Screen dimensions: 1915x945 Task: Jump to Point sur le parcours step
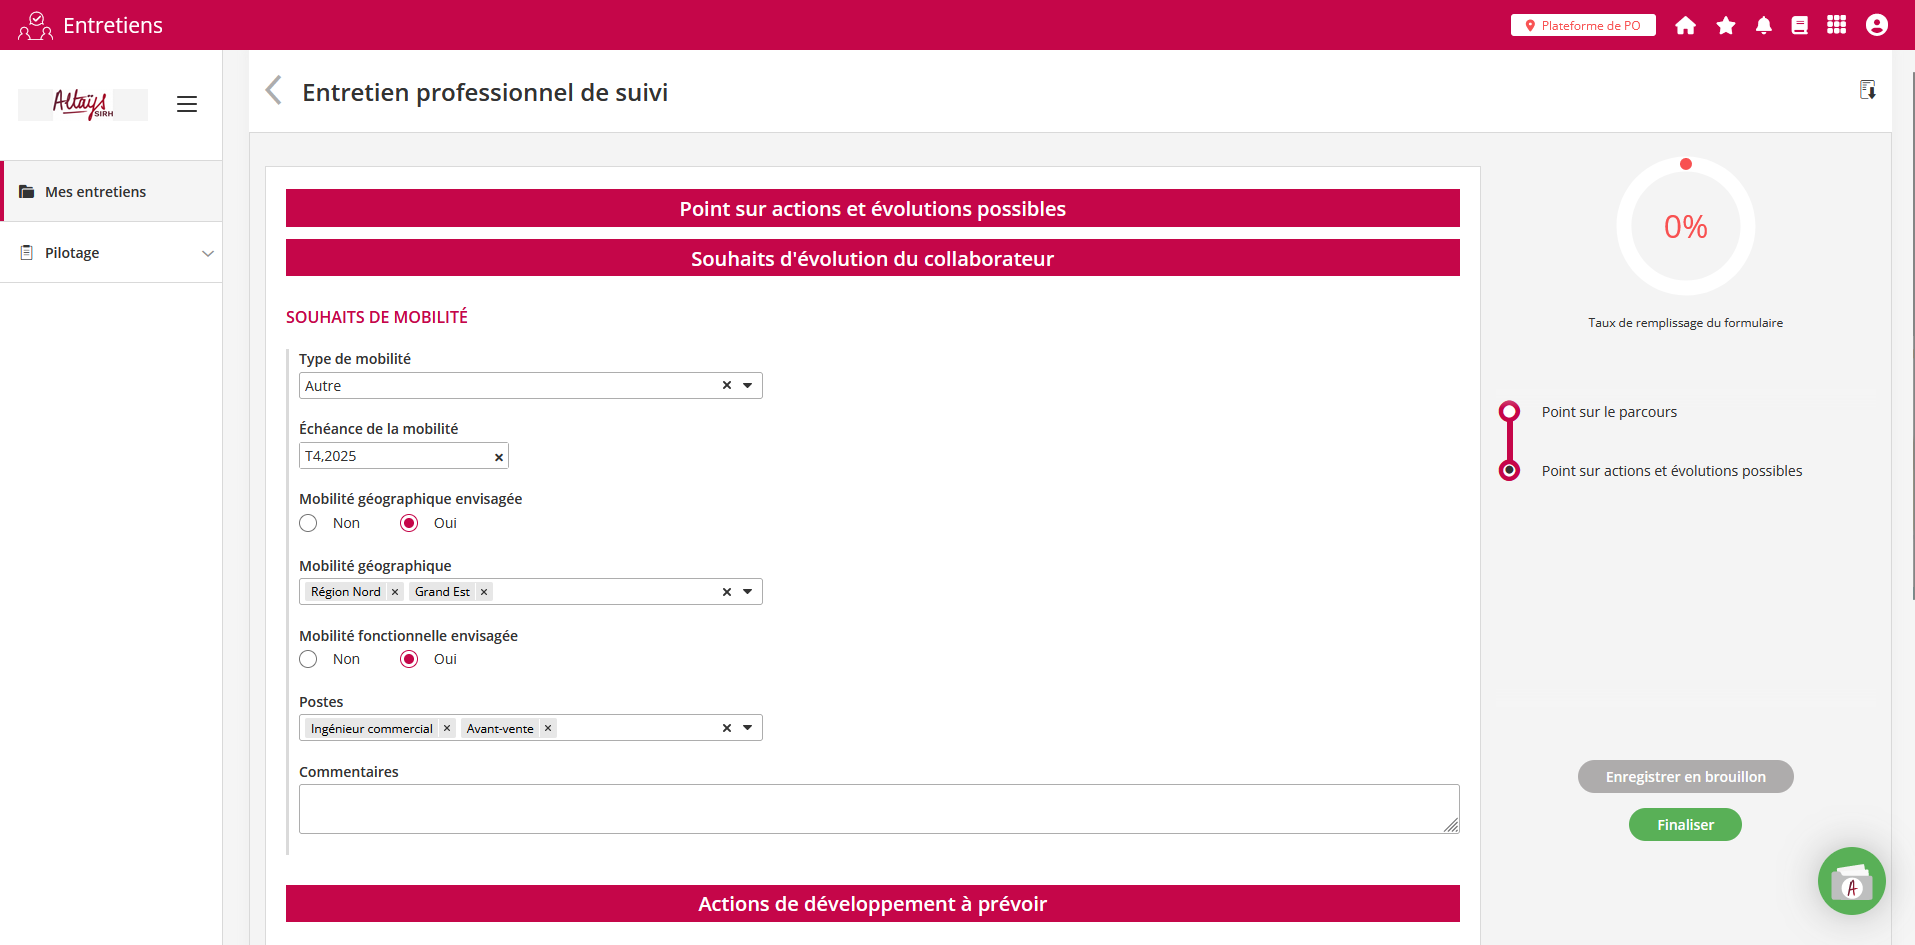(x=1608, y=412)
